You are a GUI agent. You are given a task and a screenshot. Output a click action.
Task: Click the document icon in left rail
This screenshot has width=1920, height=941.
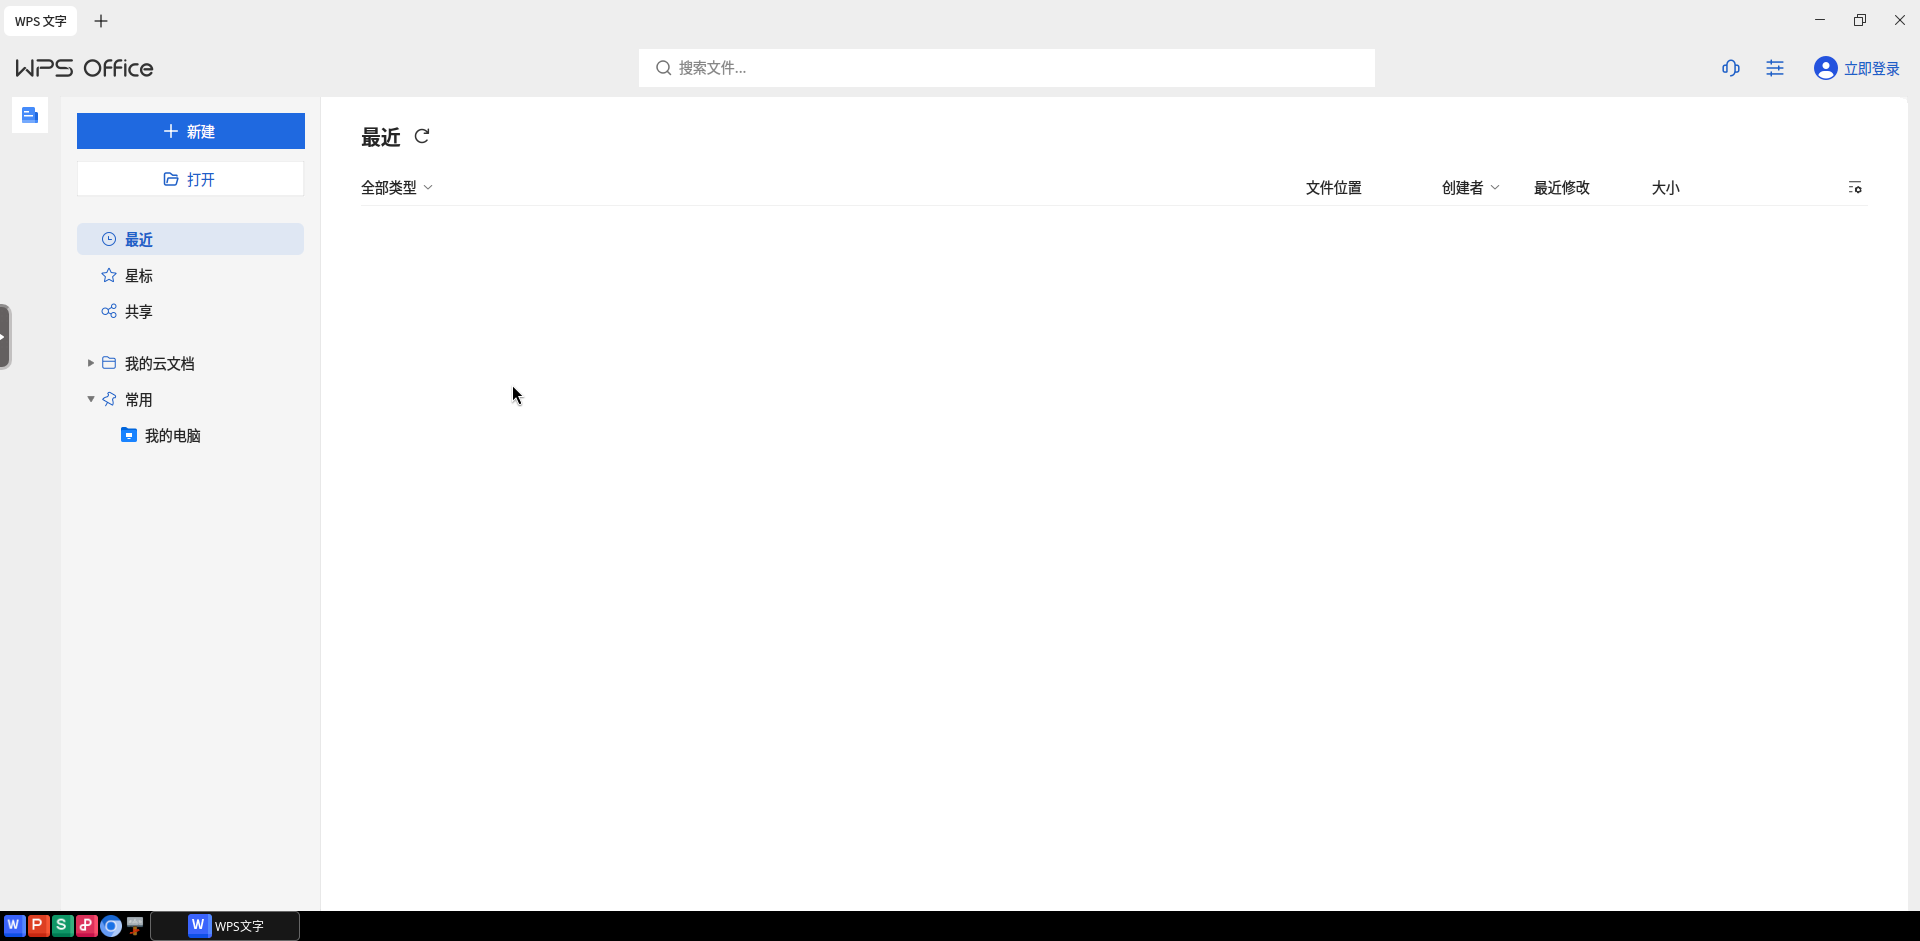click(30, 115)
